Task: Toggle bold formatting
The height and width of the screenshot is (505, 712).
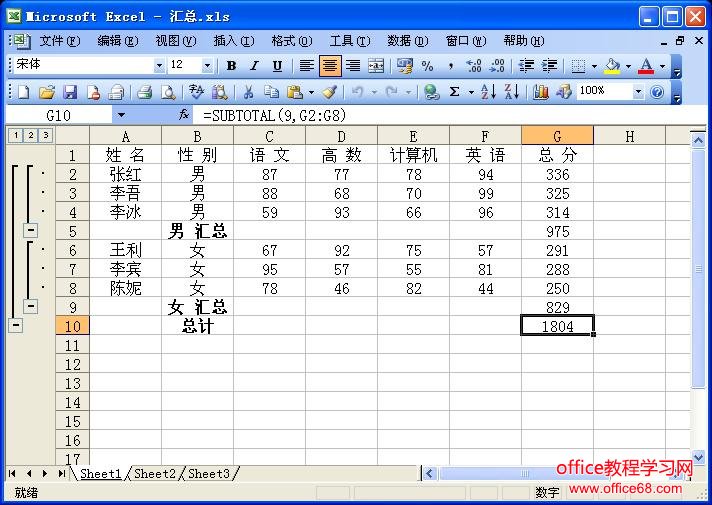Action: pos(231,66)
